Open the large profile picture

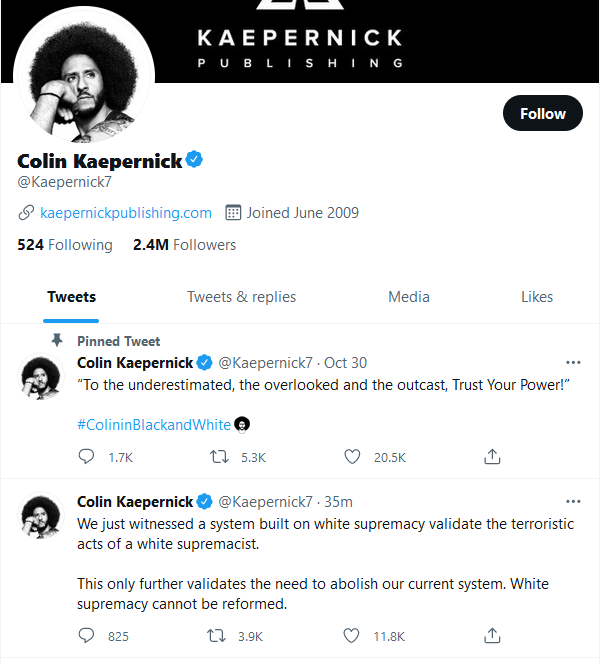coord(84,76)
